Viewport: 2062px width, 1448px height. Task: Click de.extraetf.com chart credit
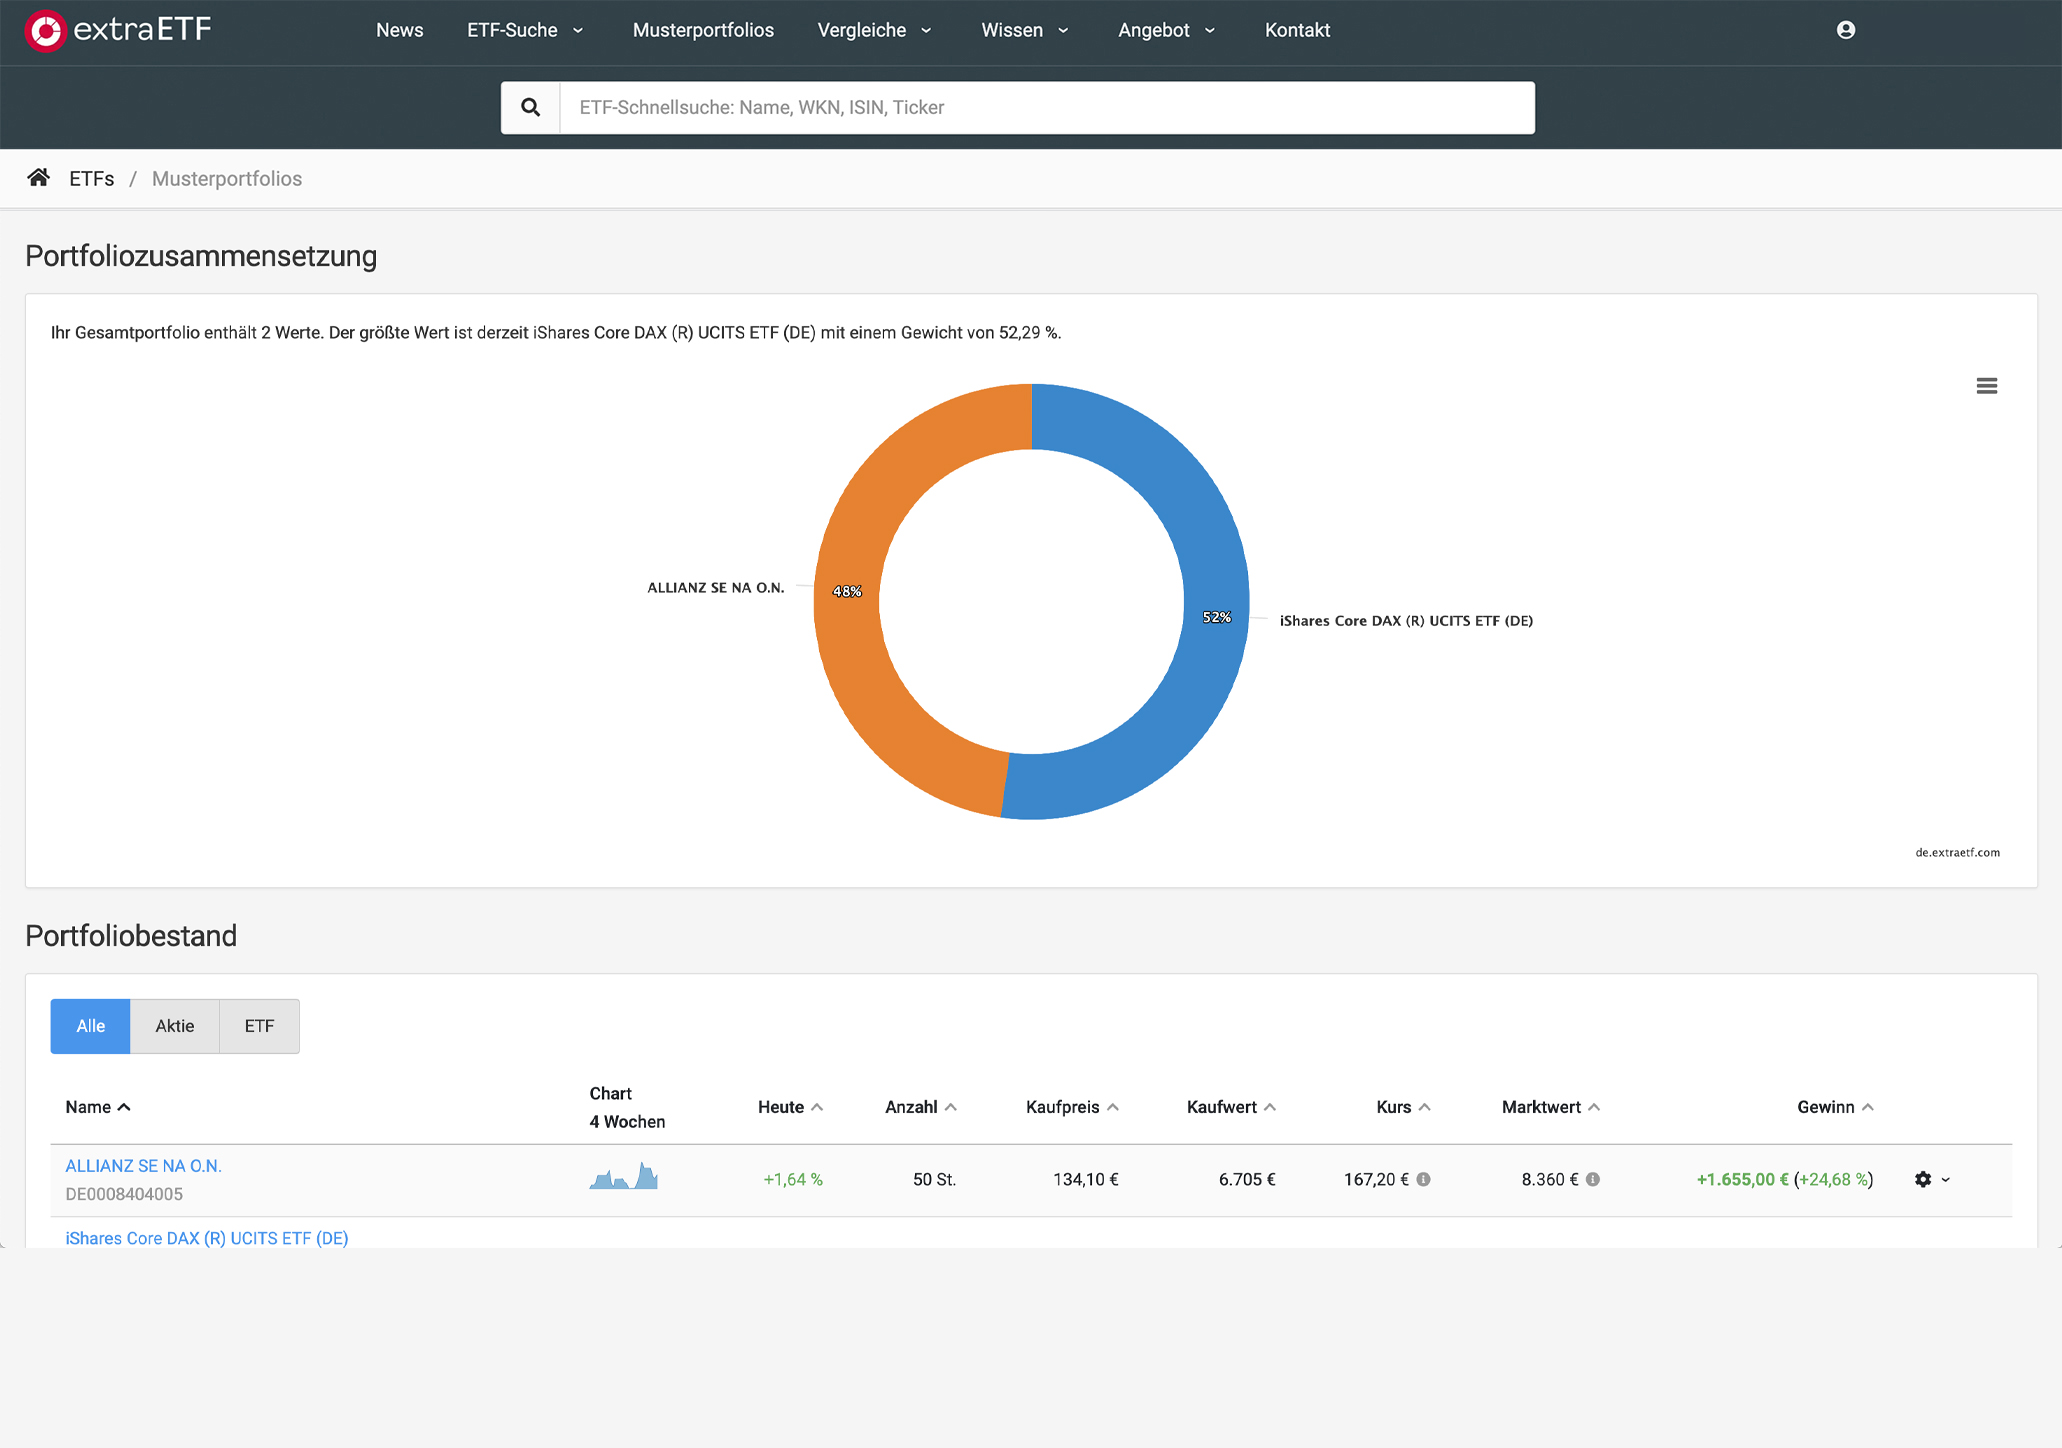(1957, 853)
